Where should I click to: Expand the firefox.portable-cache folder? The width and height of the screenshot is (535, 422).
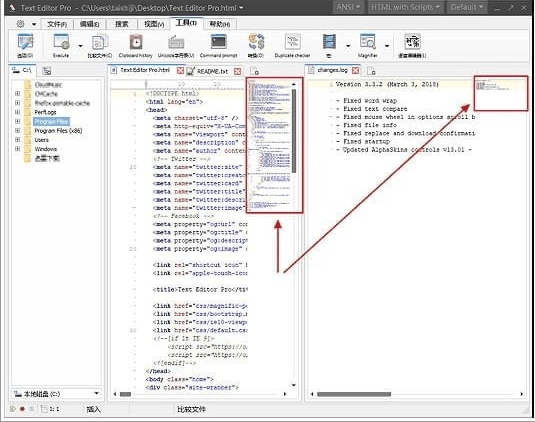(x=17, y=103)
